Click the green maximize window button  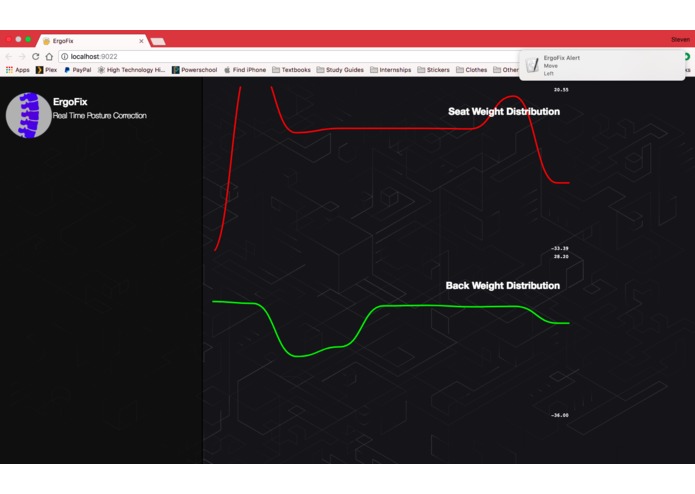point(28,39)
